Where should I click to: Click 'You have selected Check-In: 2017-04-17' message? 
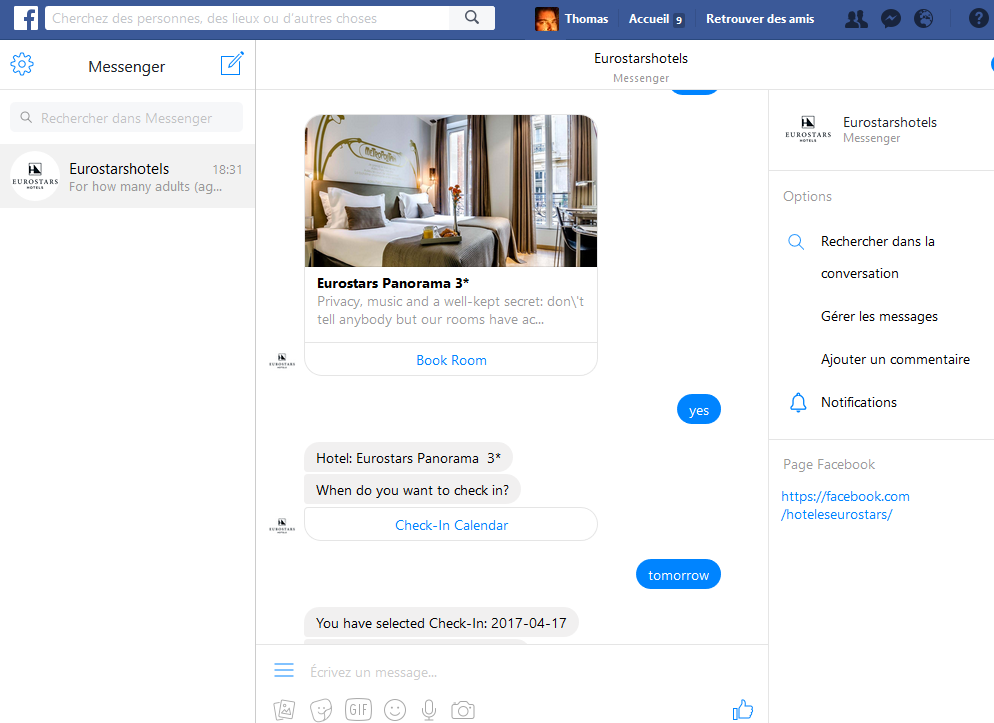pos(441,623)
